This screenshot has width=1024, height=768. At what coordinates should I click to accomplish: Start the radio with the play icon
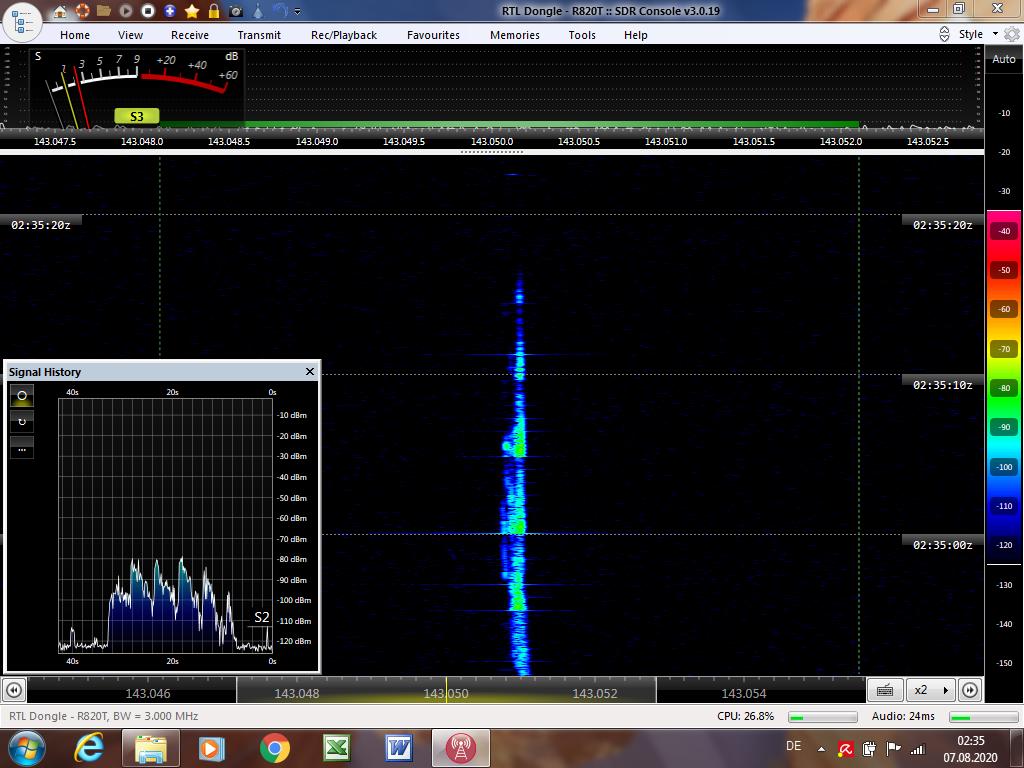(x=125, y=10)
